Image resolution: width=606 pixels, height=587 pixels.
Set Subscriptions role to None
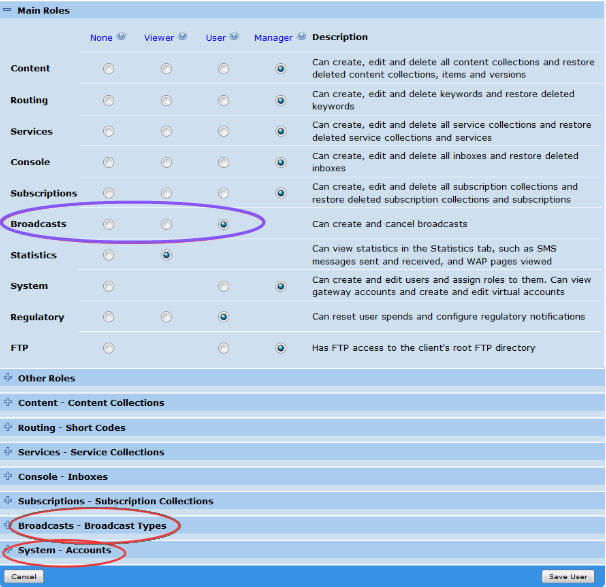click(109, 193)
